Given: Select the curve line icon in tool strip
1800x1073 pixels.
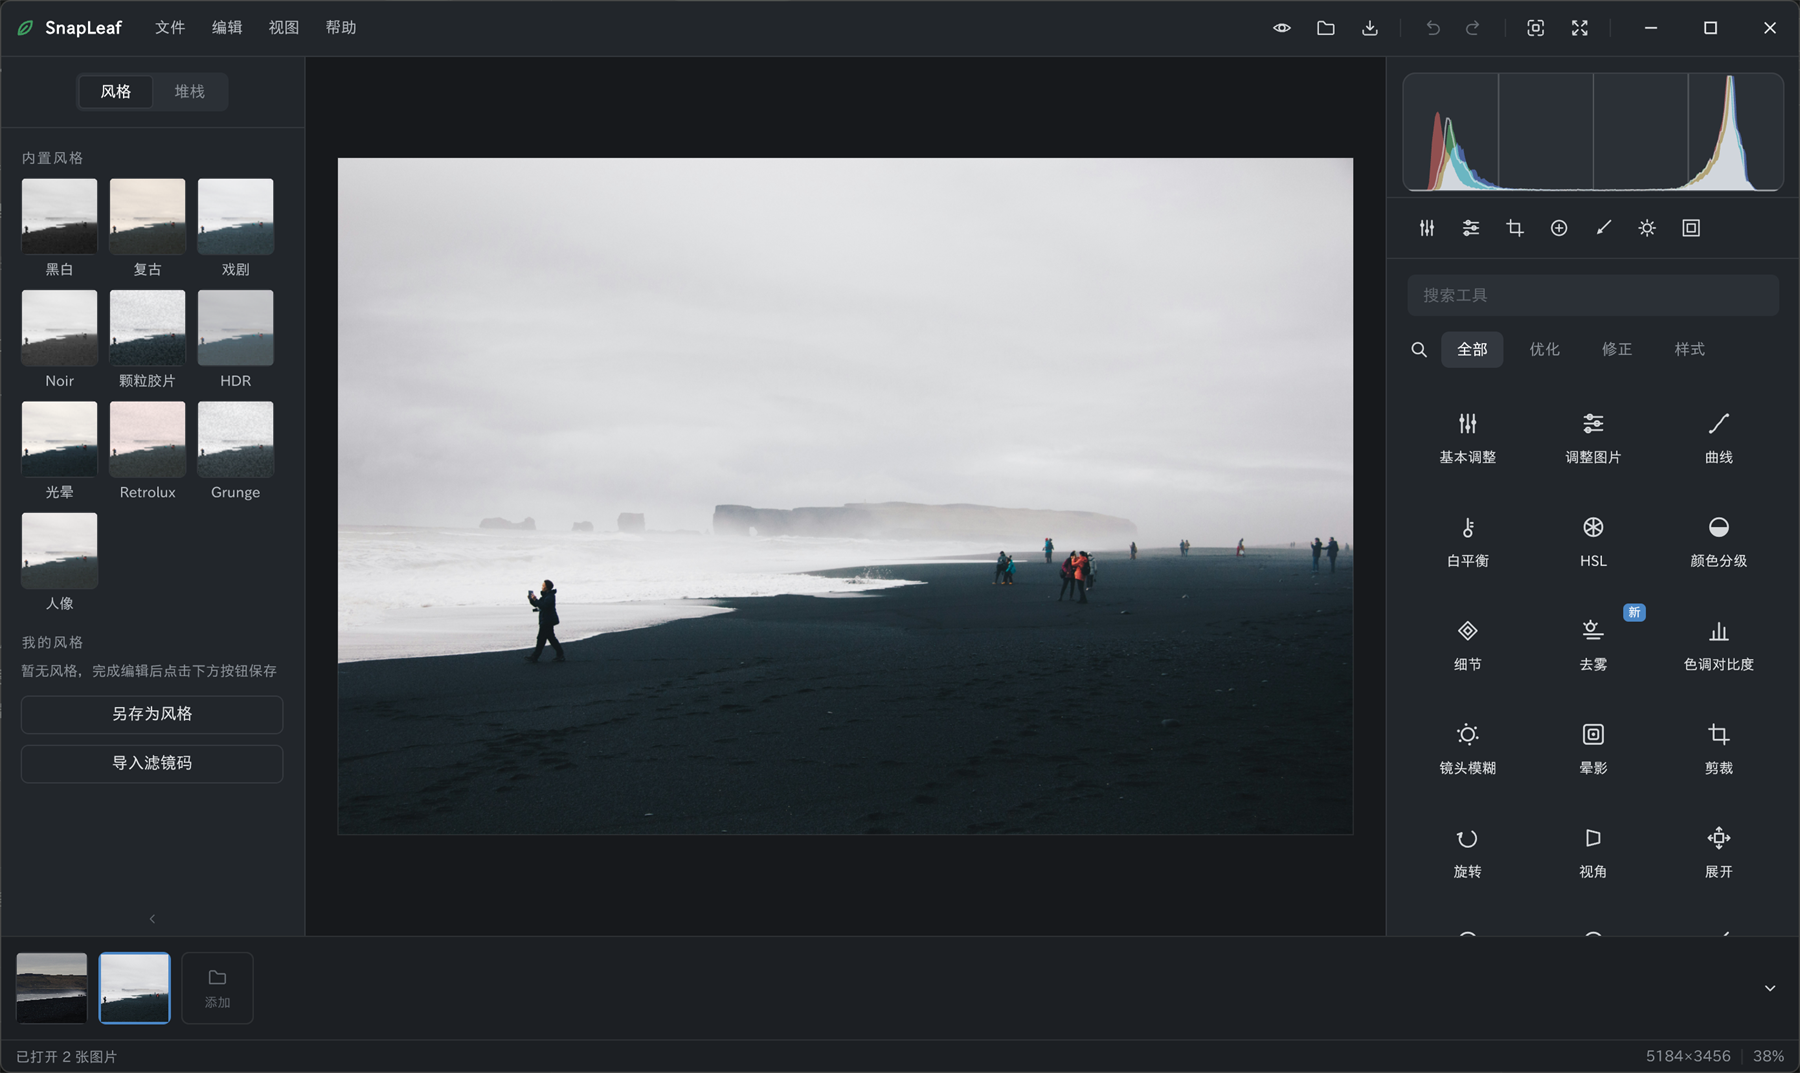Looking at the screenshot, I should pos(1603,228).
